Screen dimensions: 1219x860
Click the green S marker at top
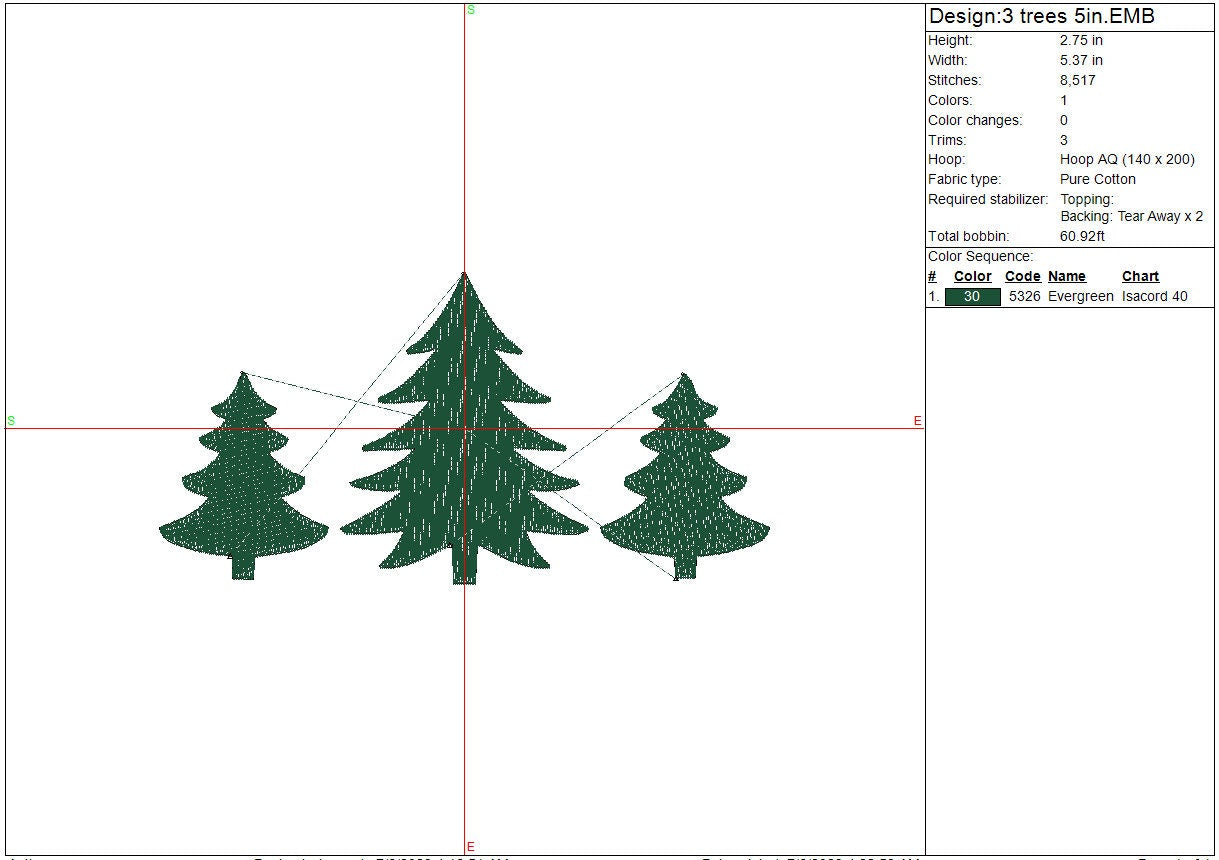coord(471,10)
